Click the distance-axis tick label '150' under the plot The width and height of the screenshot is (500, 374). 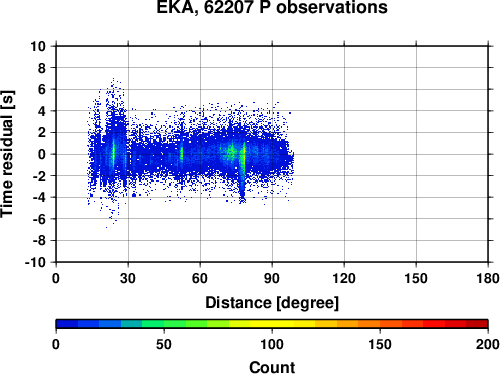coord(416,278)
